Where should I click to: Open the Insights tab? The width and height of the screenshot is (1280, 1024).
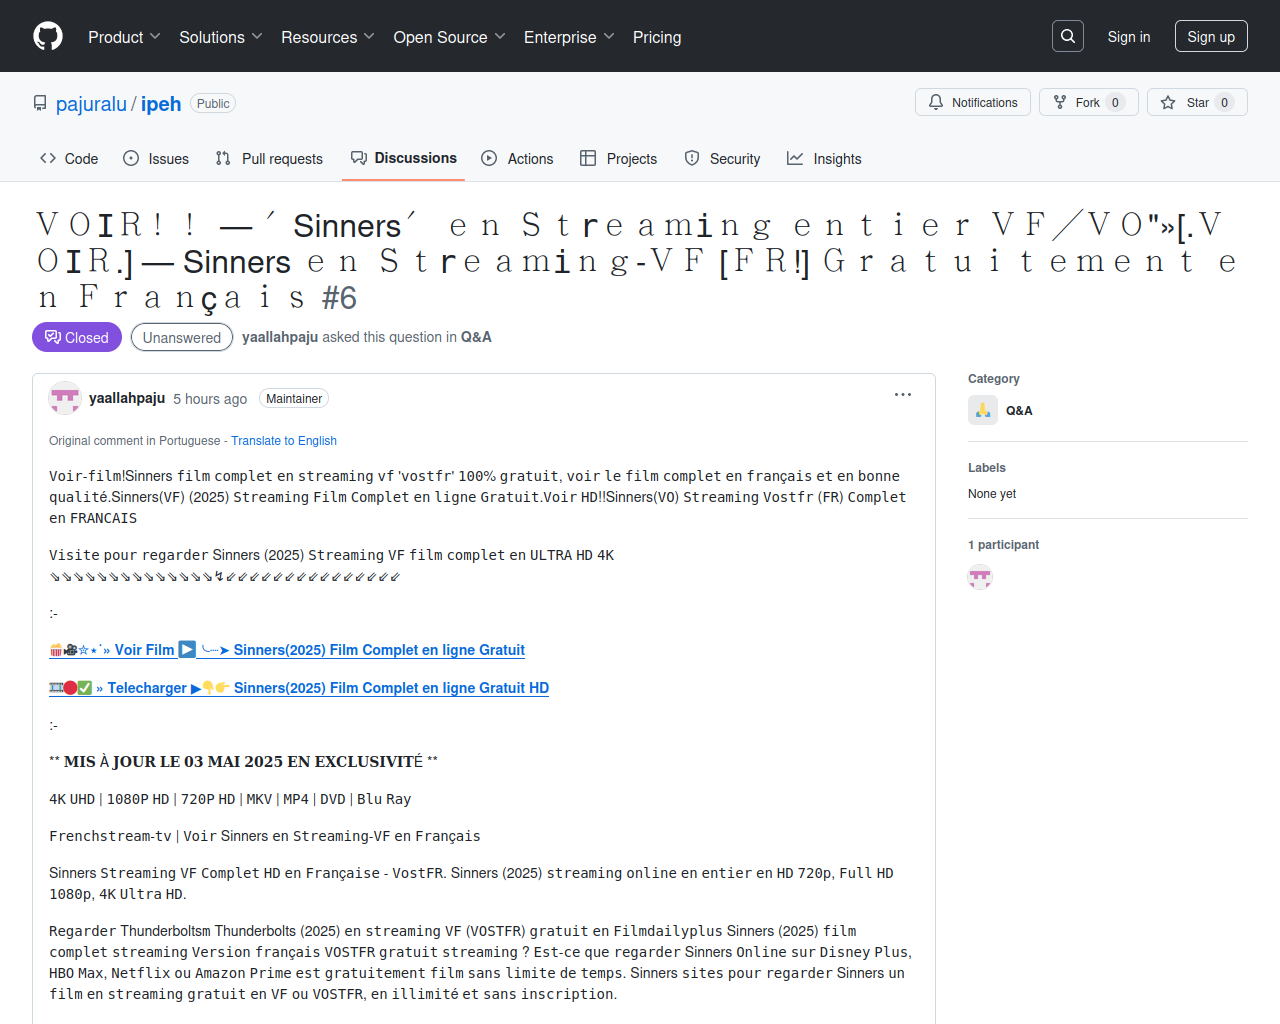pos(824,159)
